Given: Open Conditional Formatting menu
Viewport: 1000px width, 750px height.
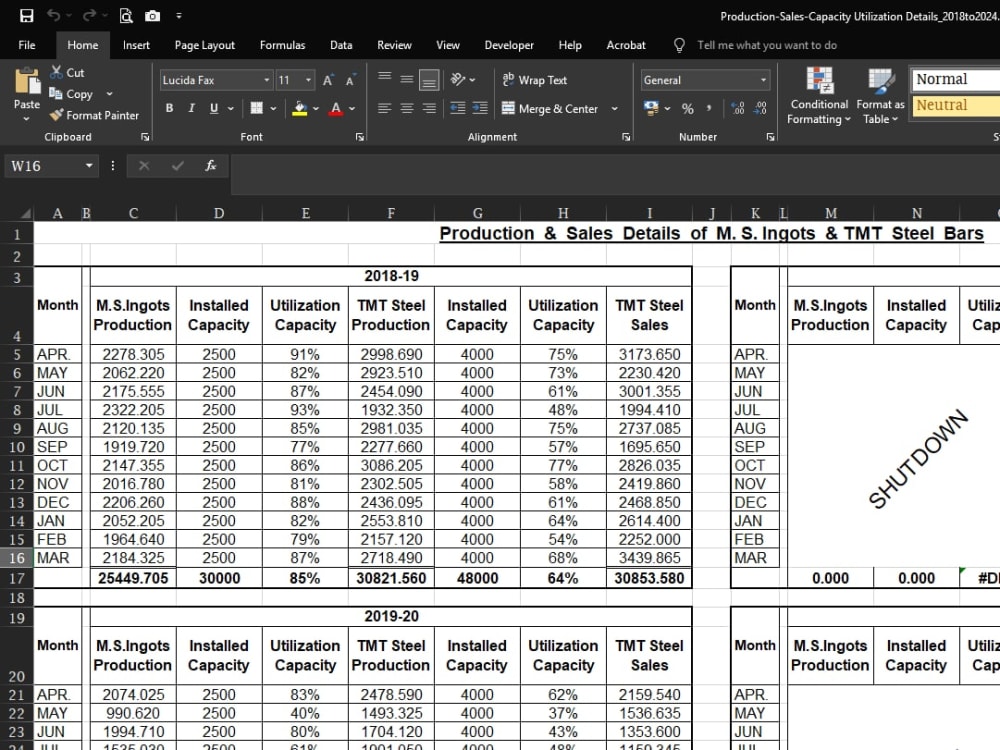Looking at the screenshot, I should click(820, 96).
